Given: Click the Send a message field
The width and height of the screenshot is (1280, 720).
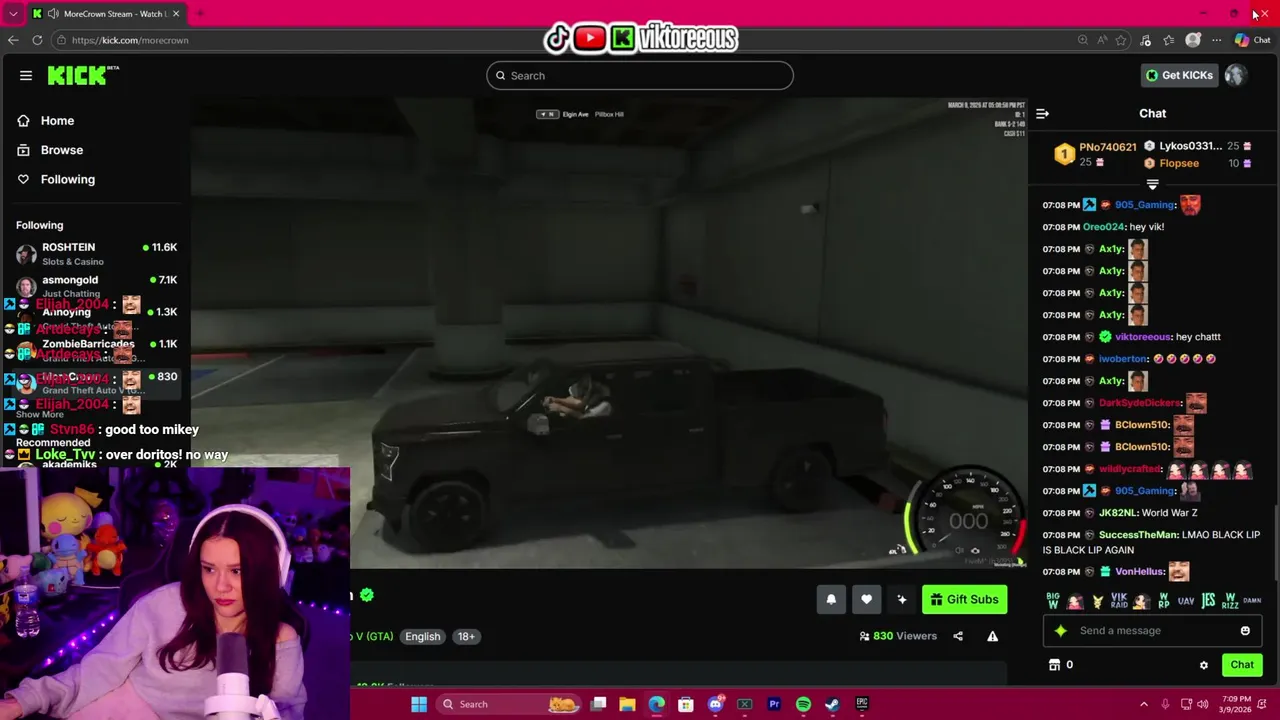Looking at the screenshot, I should (x=1152, y=630).
